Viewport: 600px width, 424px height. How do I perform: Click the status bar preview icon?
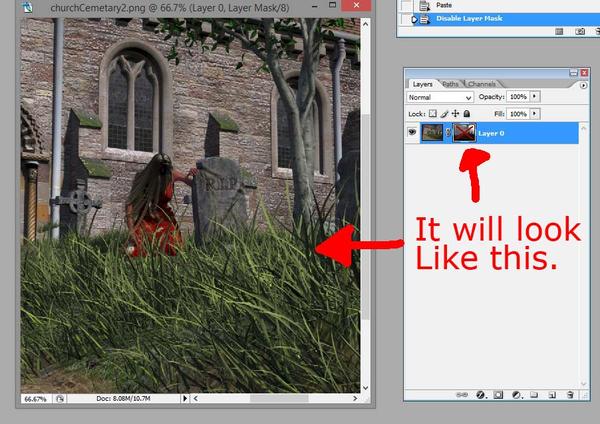click(x=60, y=399)
